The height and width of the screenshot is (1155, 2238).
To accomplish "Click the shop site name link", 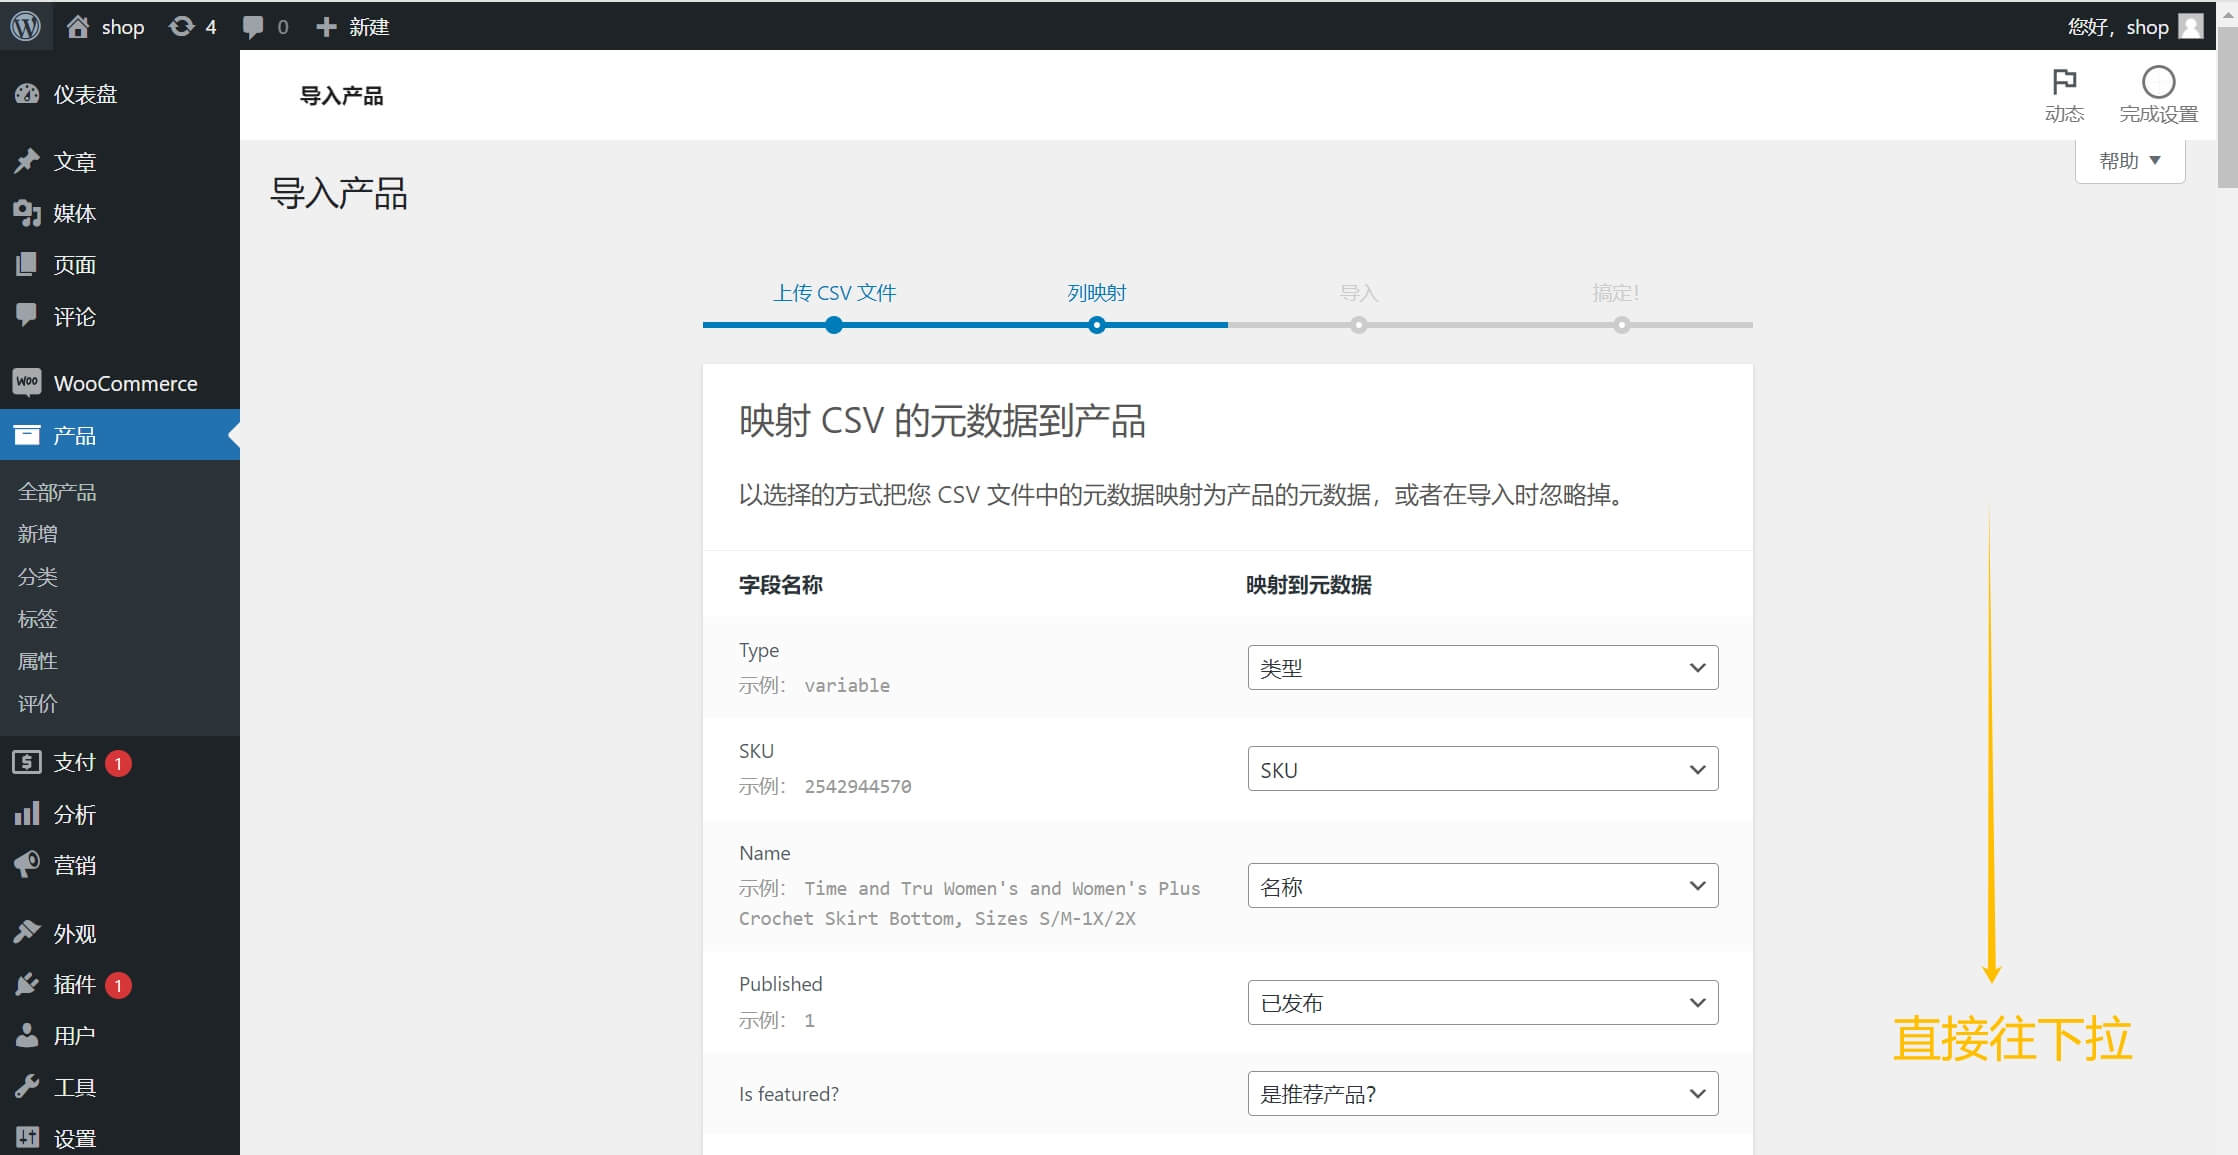I will coord(123,27).
